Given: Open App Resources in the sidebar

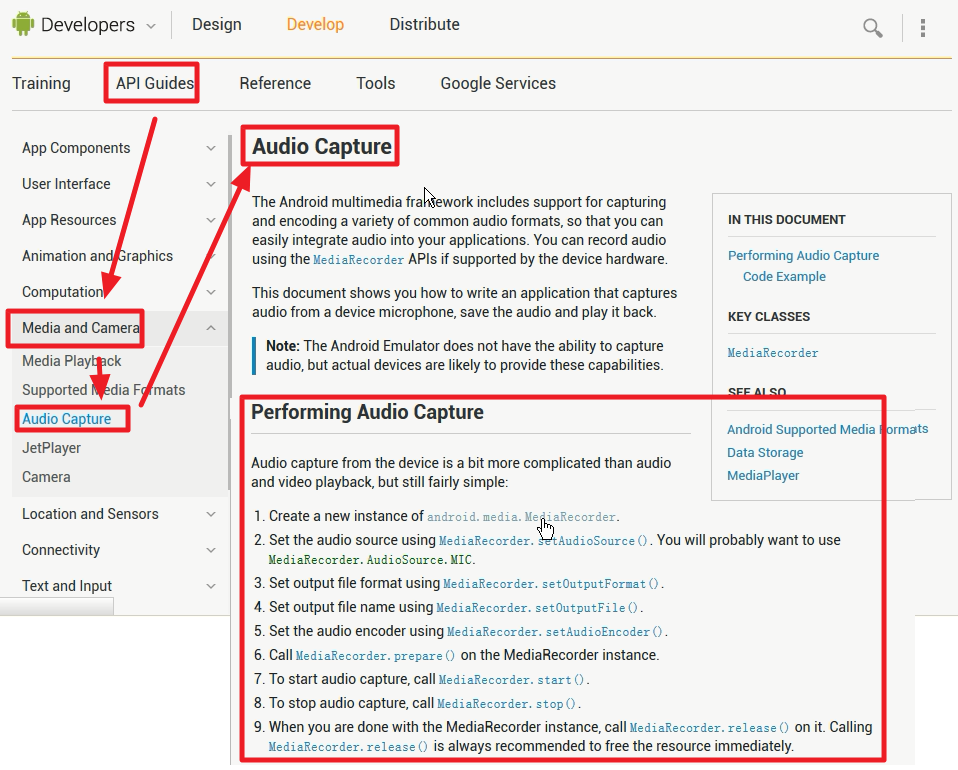Looking at the screenshot, I should [69, 220].
